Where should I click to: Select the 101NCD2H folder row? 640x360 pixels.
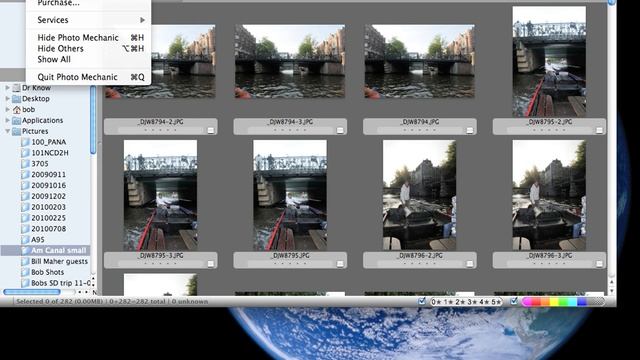tap(45, 153)
